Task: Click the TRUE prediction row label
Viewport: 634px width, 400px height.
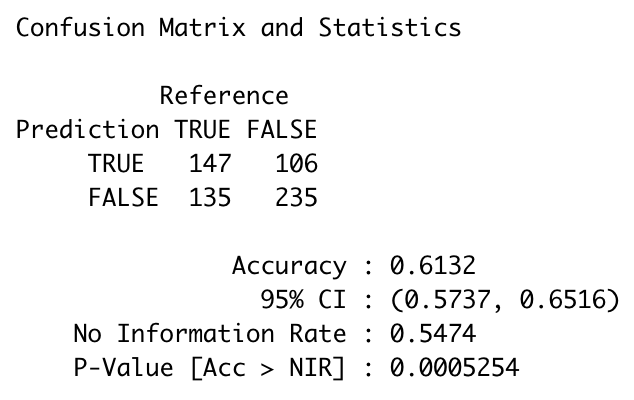Action: click(116, 163)
